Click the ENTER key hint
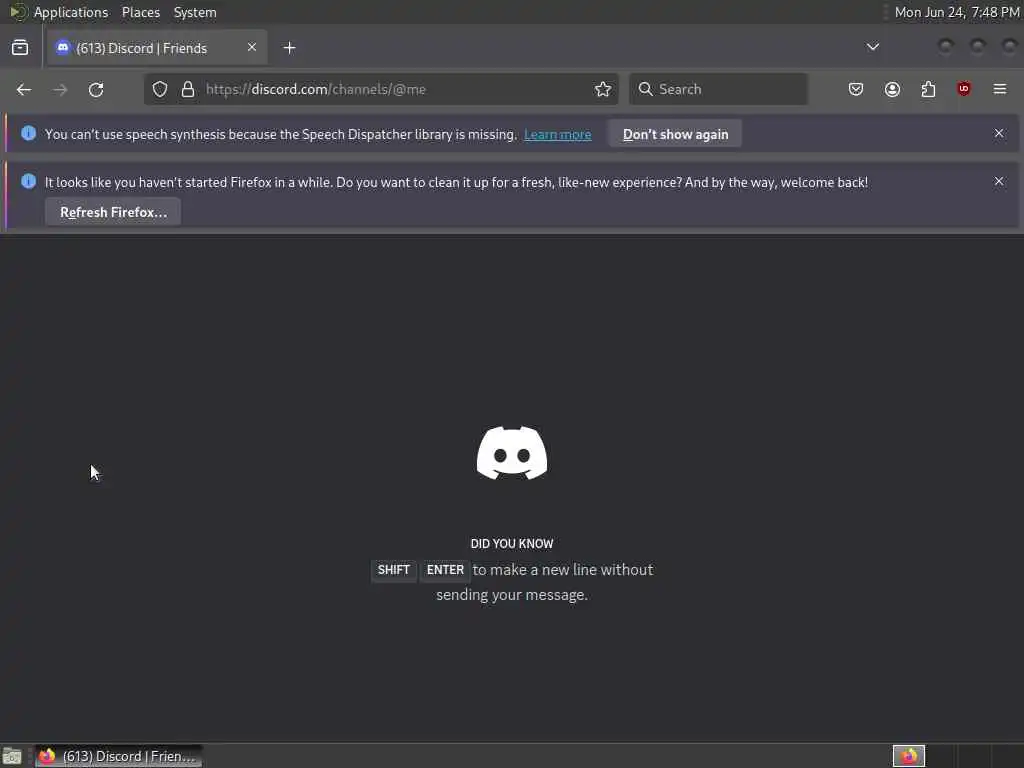 (445, 570)
